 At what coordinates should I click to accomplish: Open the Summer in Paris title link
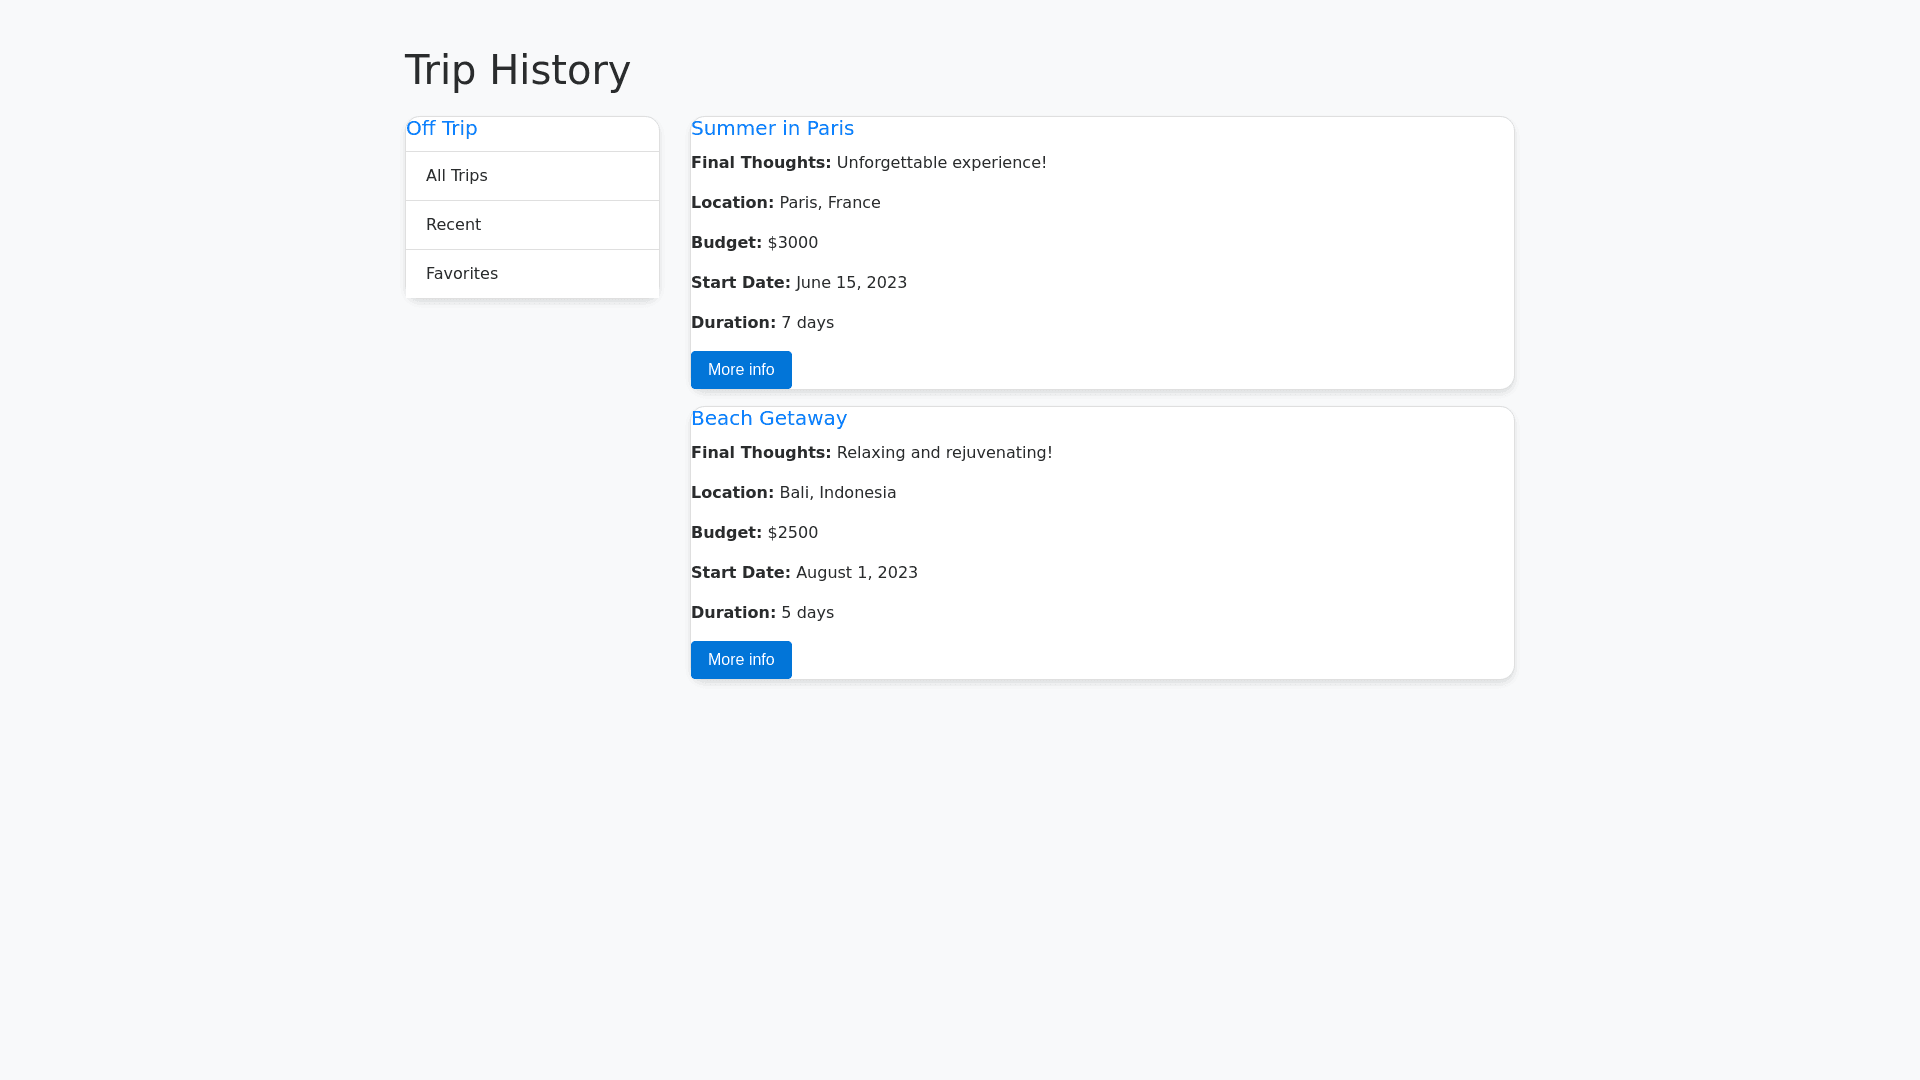(772, 128)
